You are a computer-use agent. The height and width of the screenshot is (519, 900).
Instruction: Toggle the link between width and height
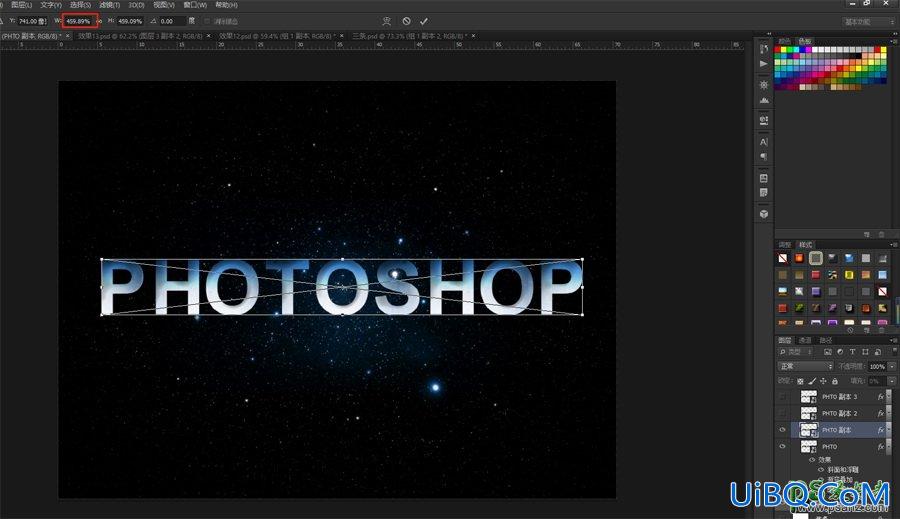99,21
